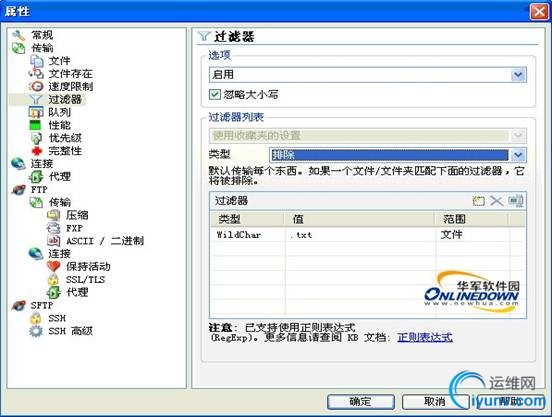Click the 确定 button
Viewport: 552px width, 417px height.
tap(360, 402)
